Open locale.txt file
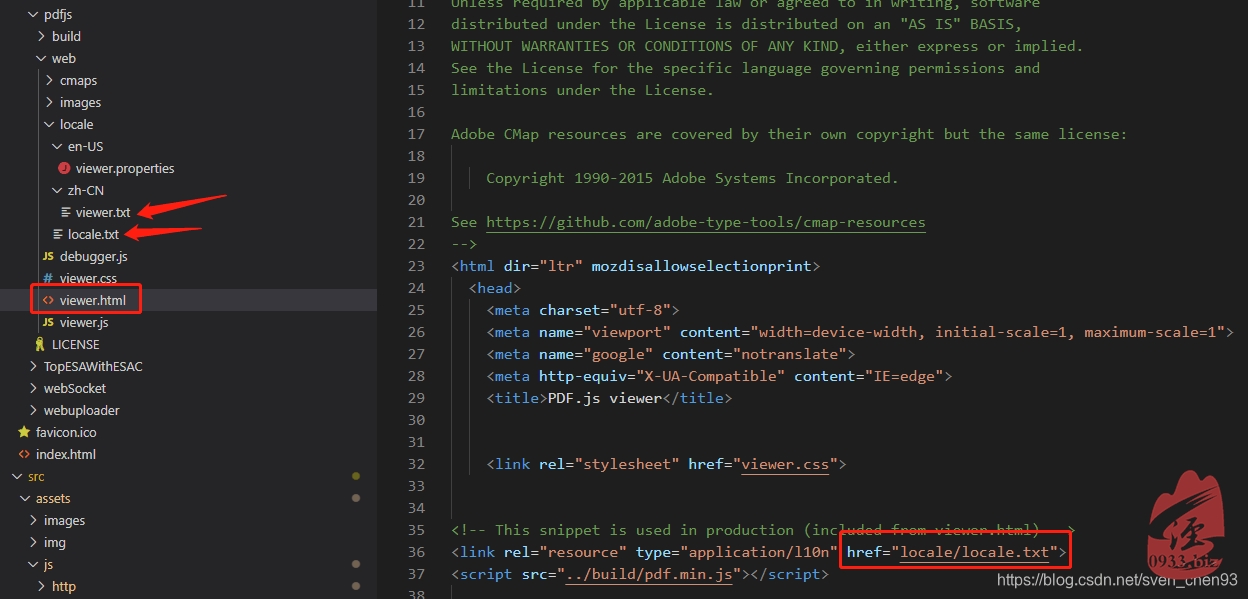Screen dimensions: 1248x599 pos(93,235)
